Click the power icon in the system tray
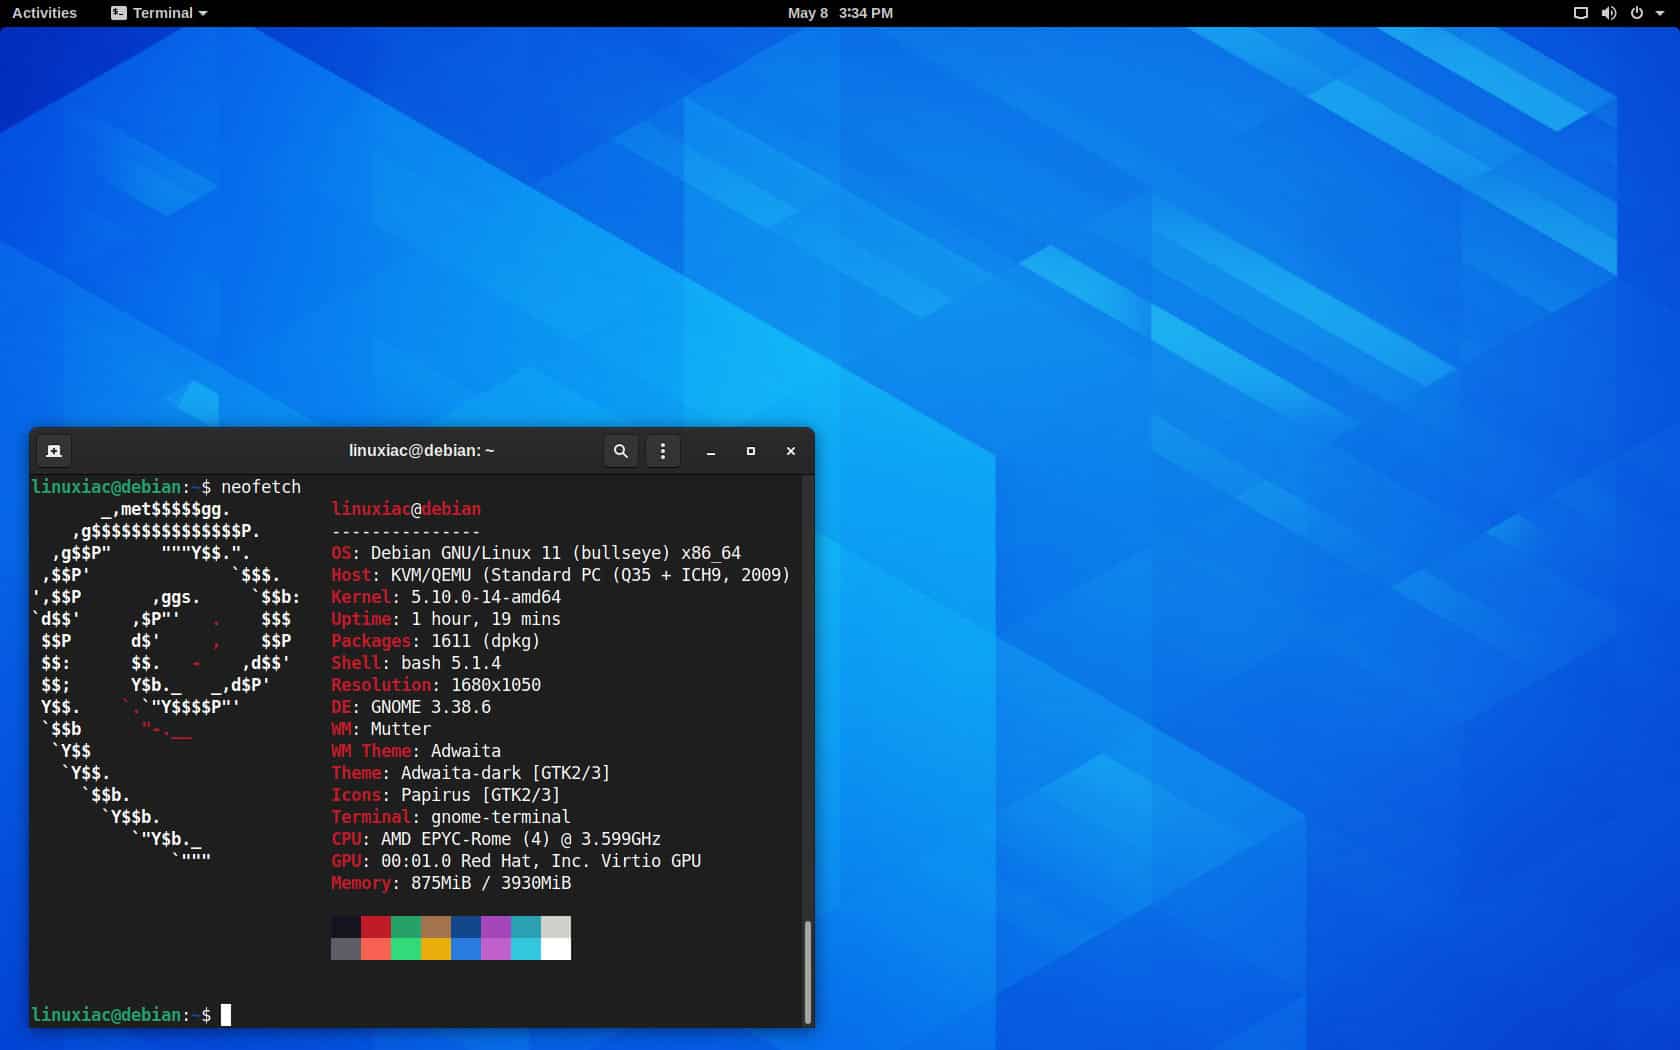 click(x=1637, y=13)
